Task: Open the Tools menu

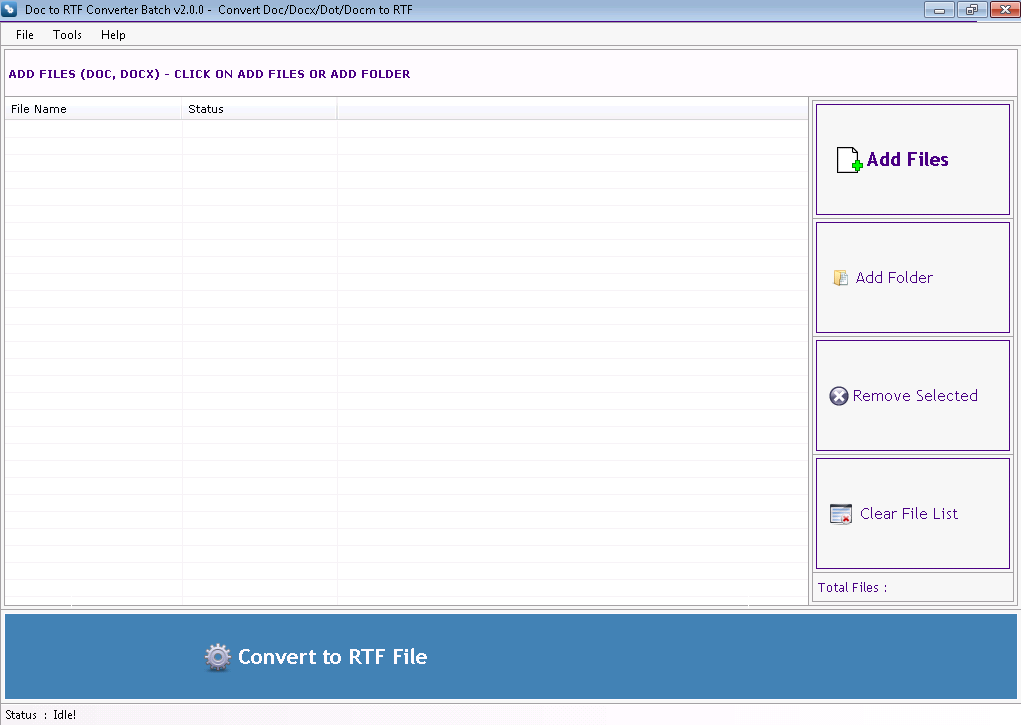Action: coord(67,35)
